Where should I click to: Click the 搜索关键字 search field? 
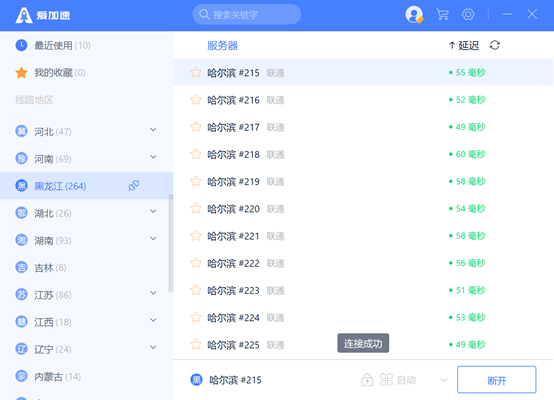pyautogui.click(x=247, y=14)
